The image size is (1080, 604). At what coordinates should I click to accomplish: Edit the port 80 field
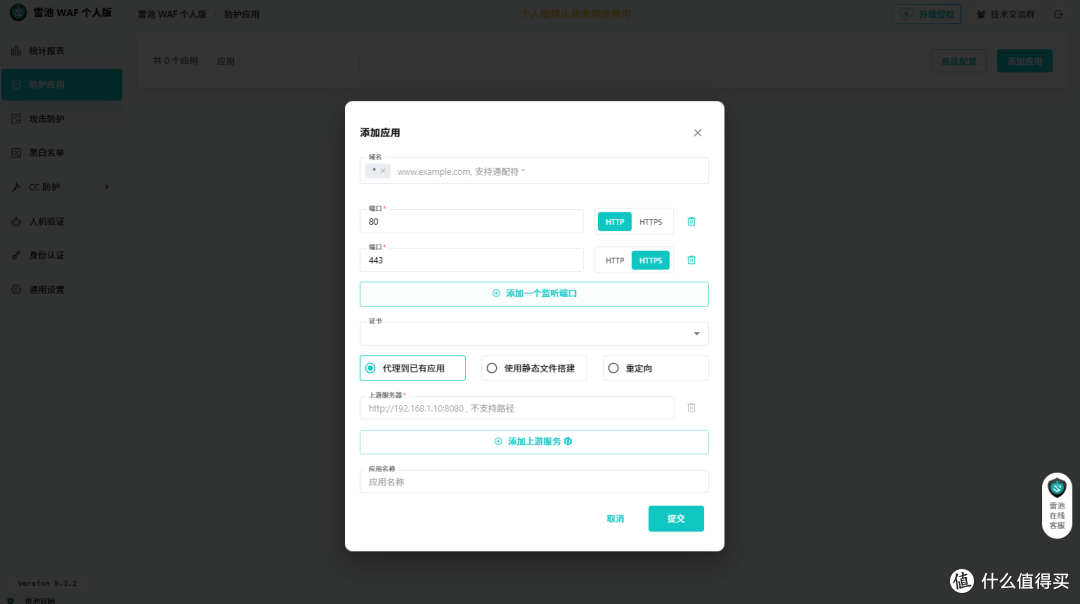471,221
